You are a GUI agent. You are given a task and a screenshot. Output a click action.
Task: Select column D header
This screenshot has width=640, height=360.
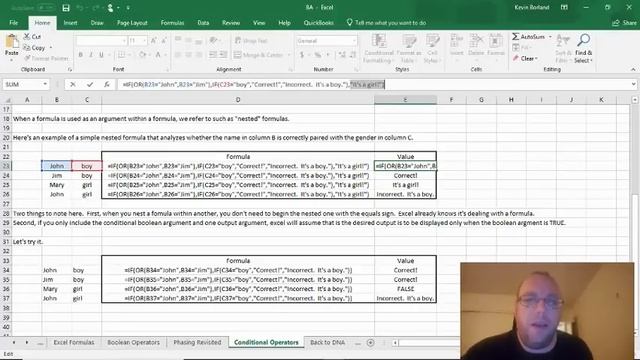pos(238,100)
